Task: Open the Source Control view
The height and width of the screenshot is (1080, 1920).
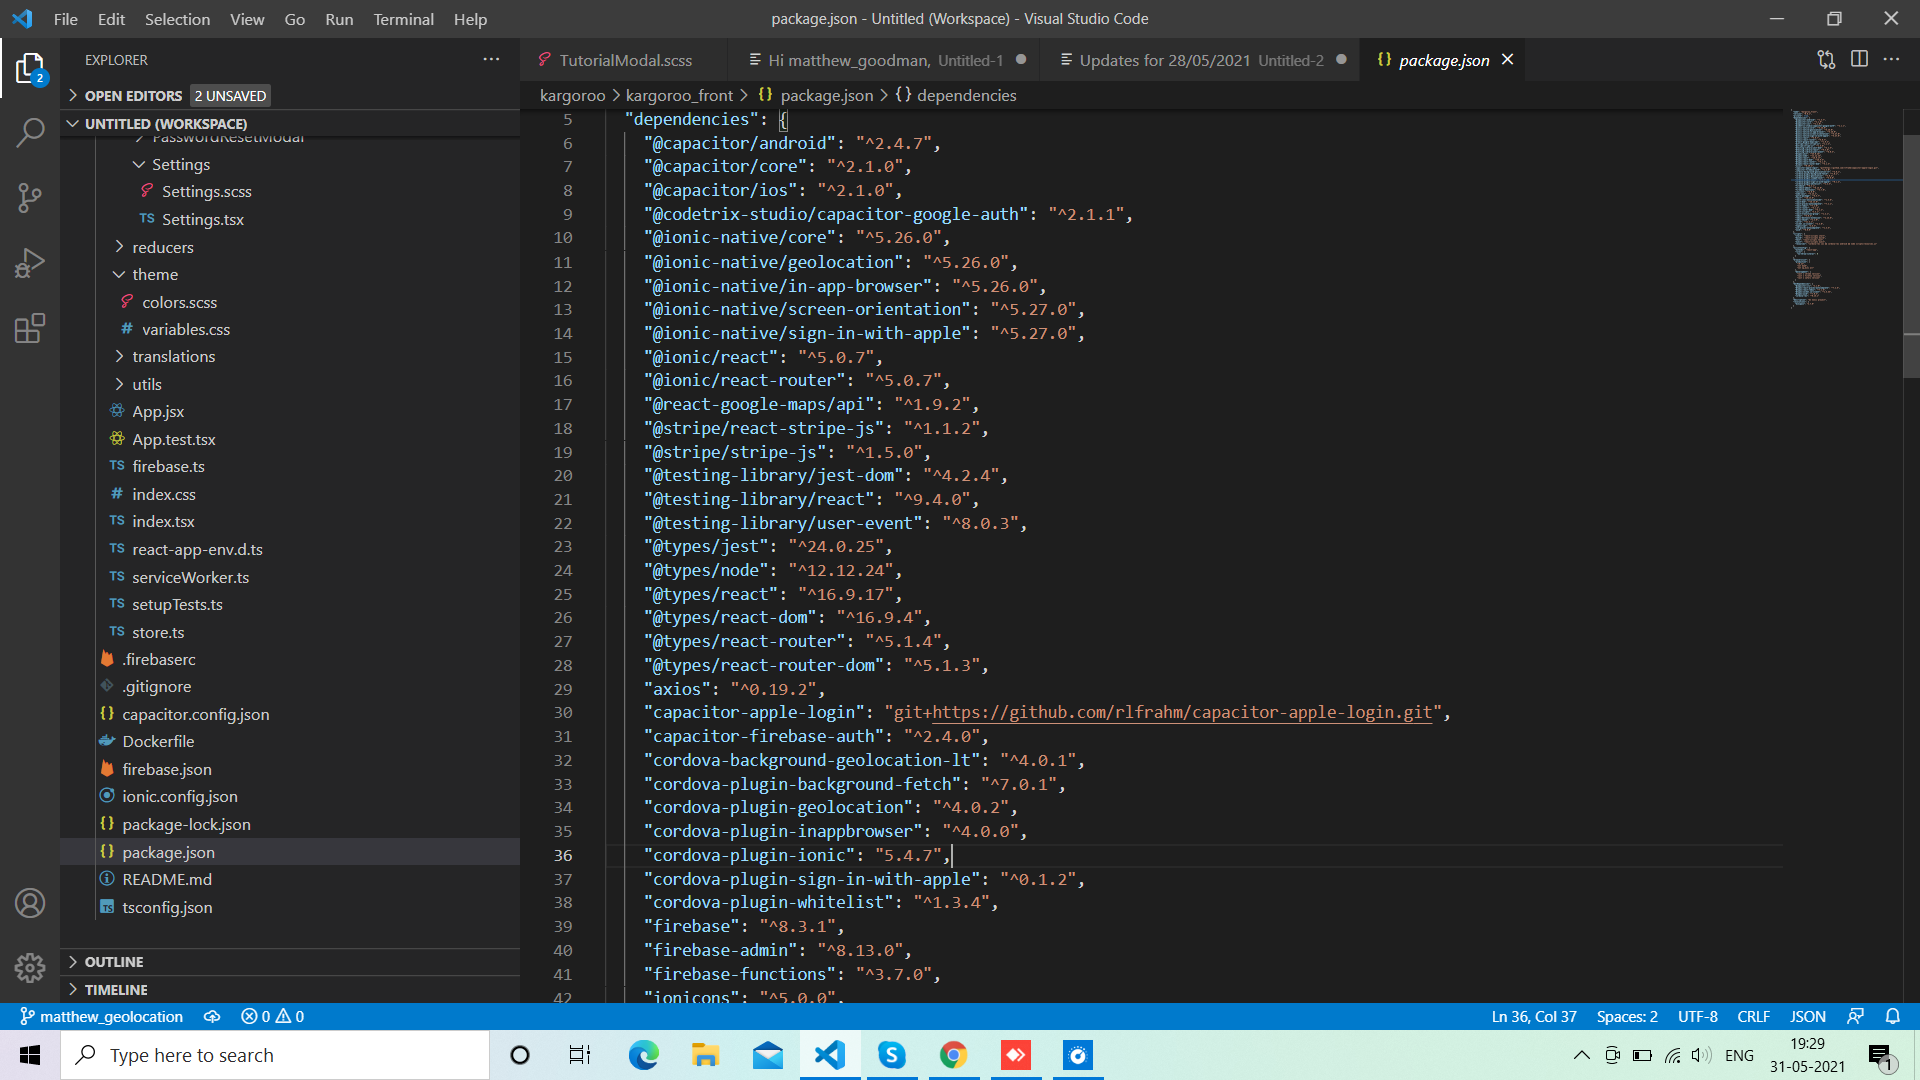Action: (30, 197)
